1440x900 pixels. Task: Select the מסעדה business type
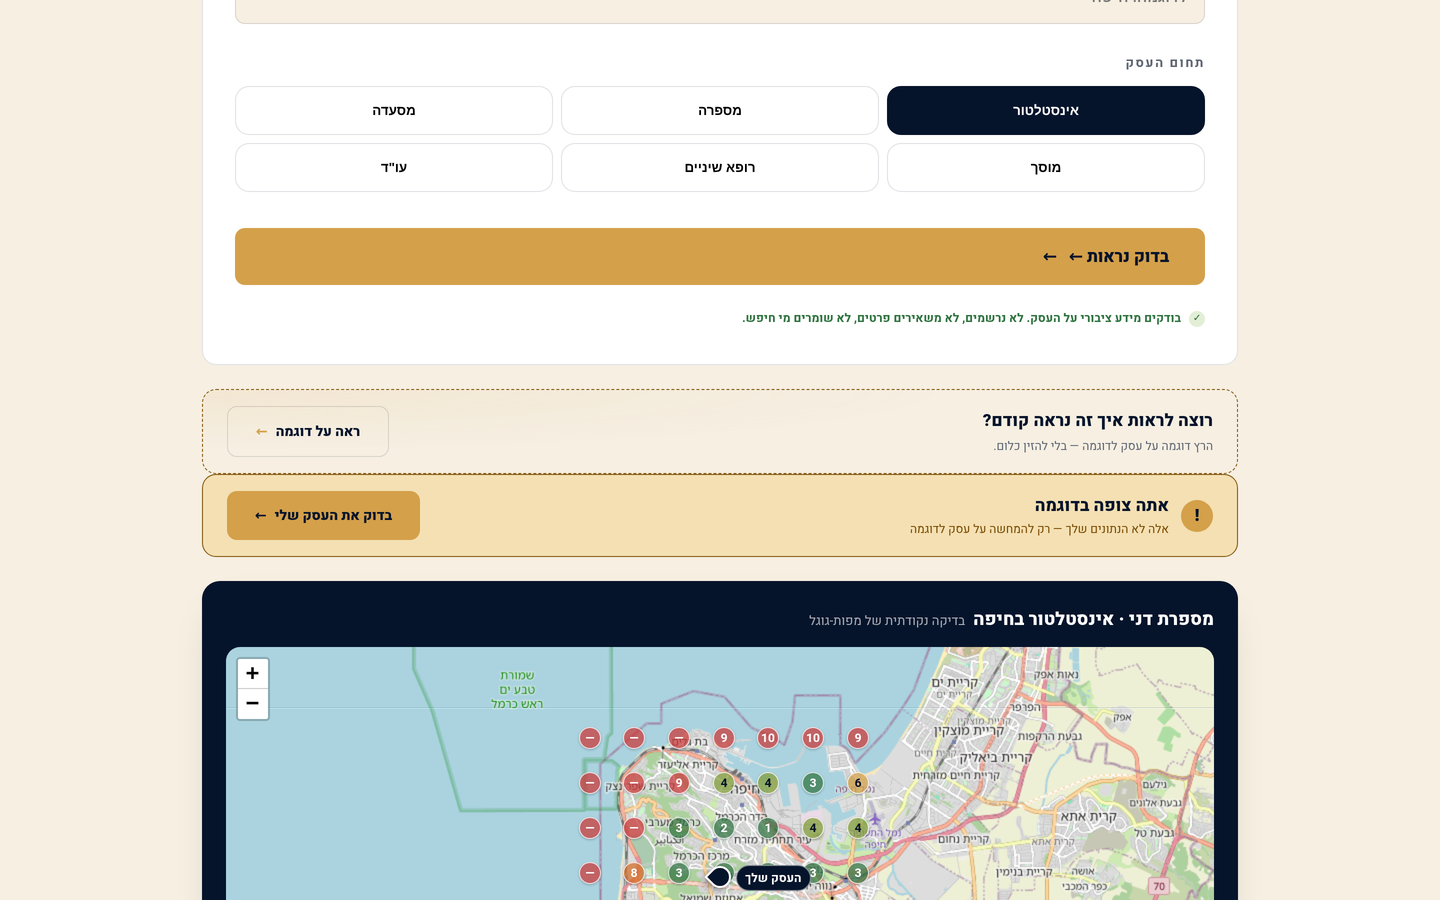393,110
